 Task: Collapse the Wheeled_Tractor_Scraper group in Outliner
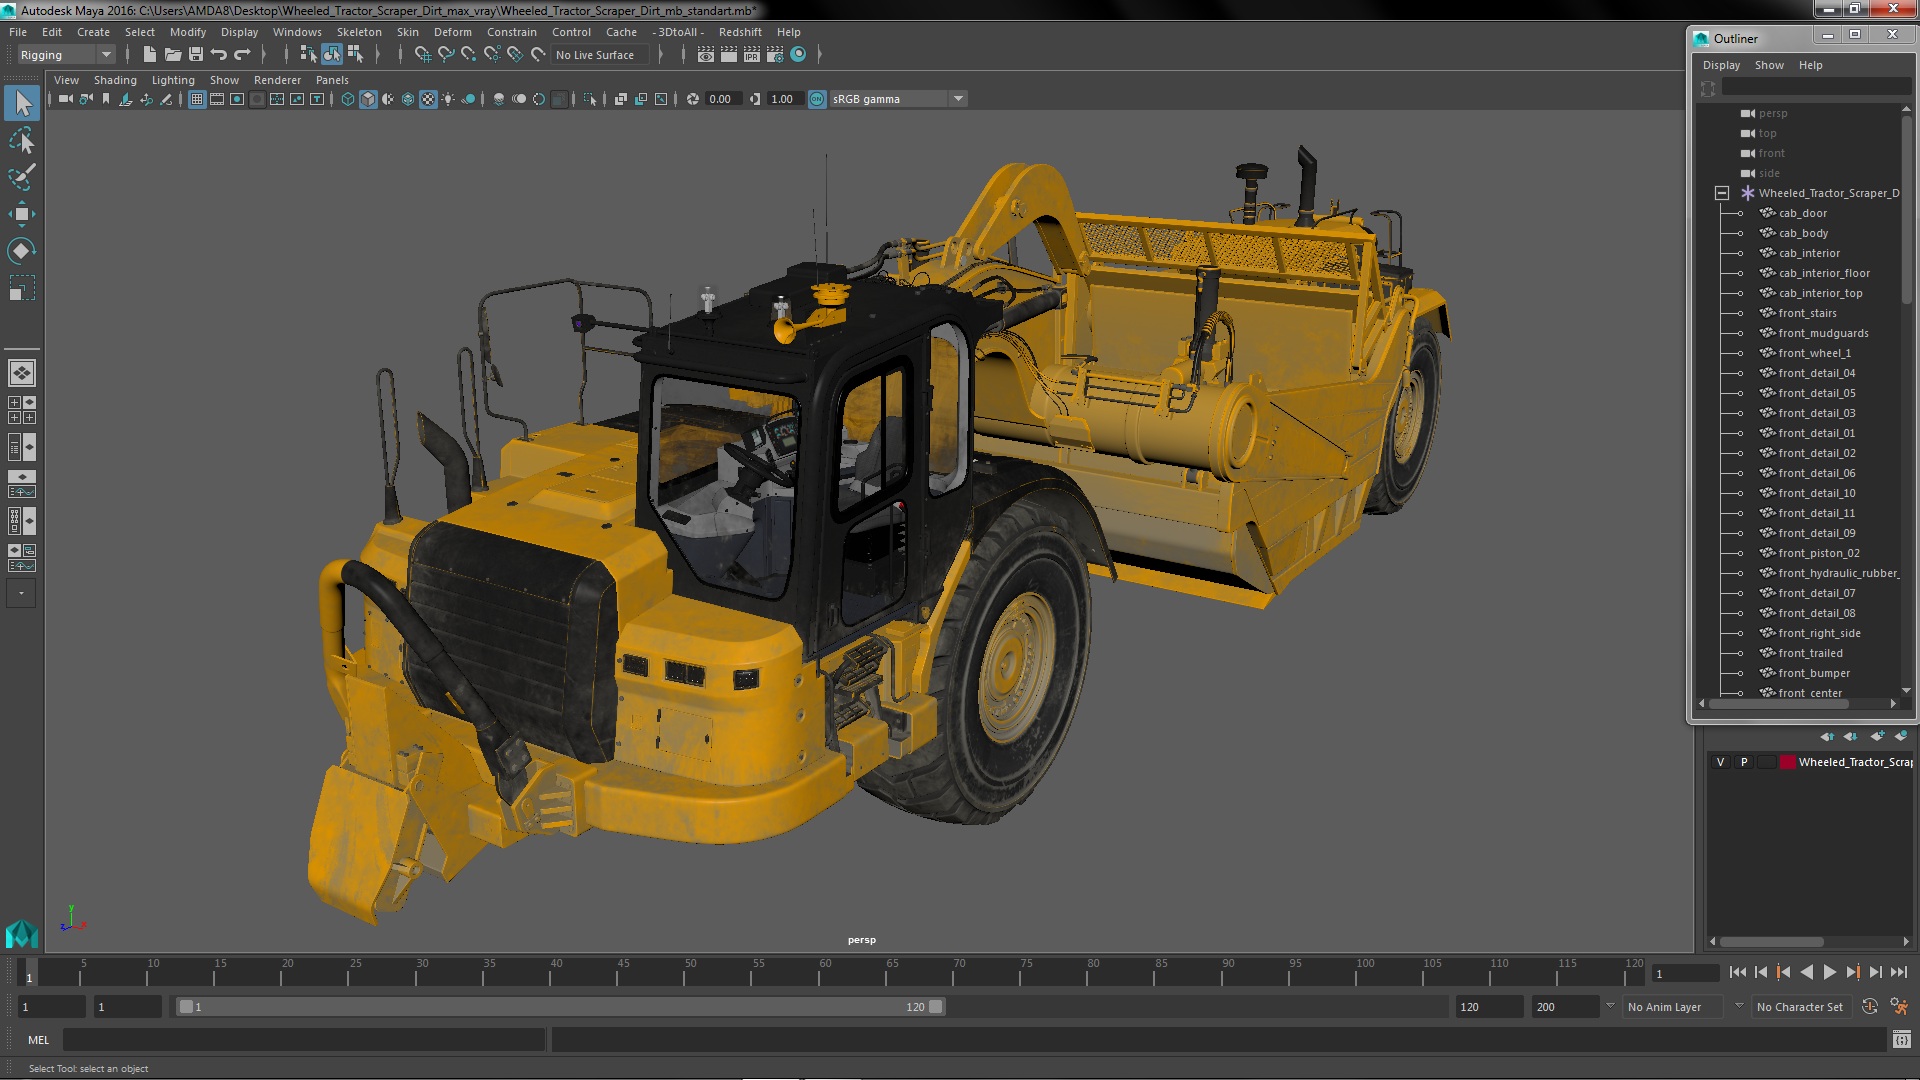[1721, 193]
